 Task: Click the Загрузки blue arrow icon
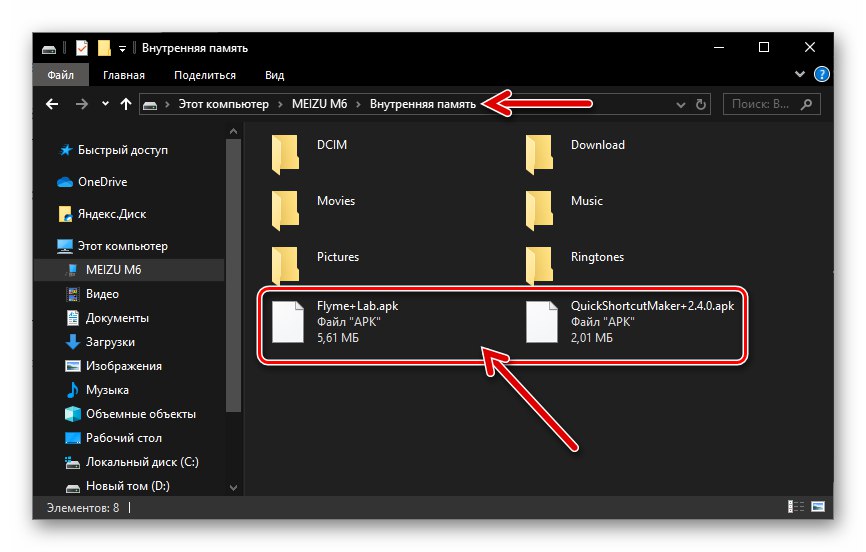[72, 342]
